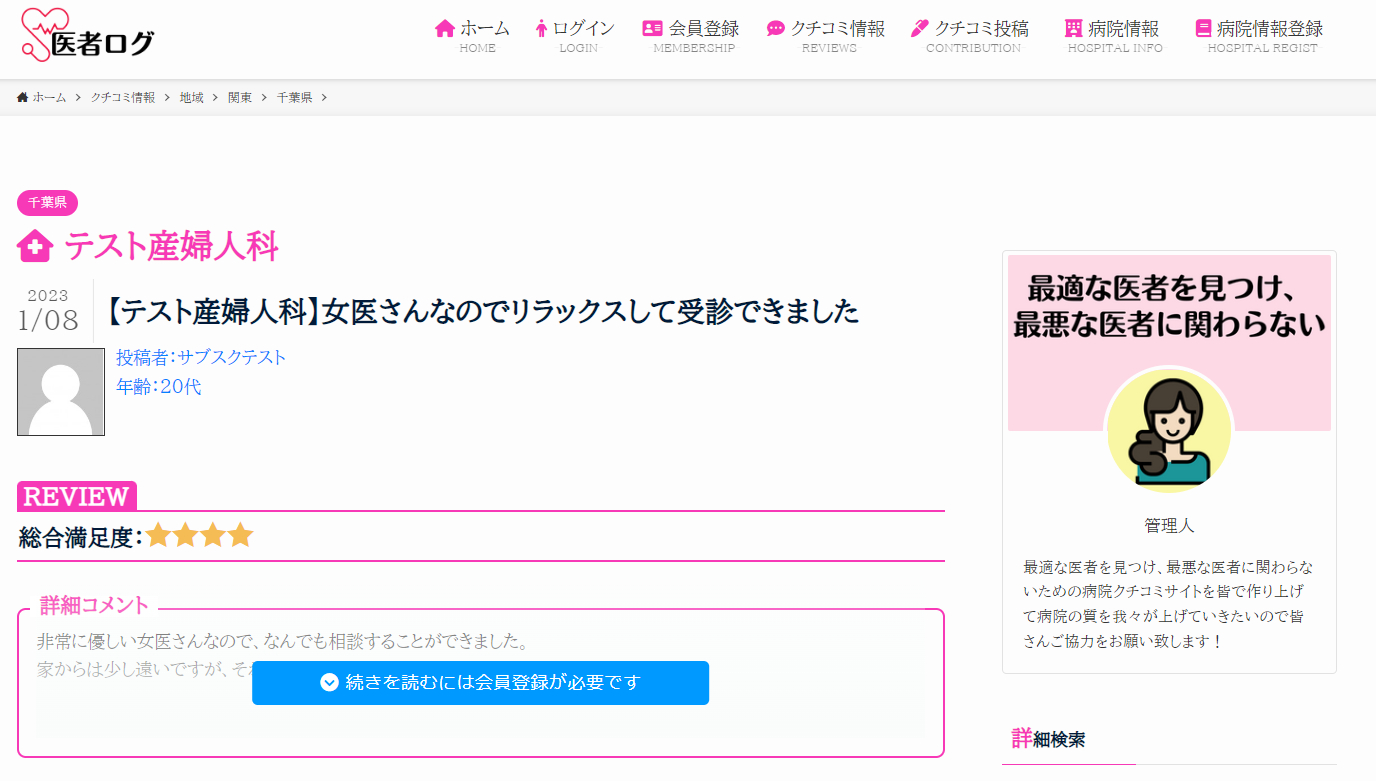
Task: Go to 関東 in the breadcrumb
Action: point(240,97)
